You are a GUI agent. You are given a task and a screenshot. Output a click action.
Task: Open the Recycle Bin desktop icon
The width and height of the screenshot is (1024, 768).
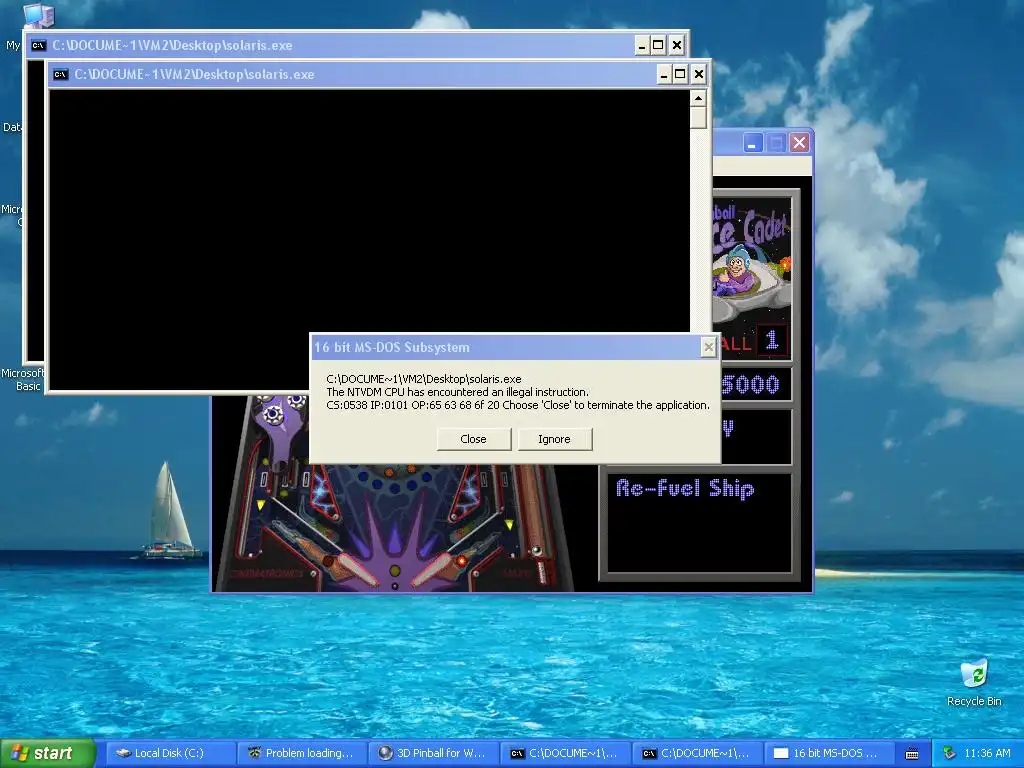974,682
